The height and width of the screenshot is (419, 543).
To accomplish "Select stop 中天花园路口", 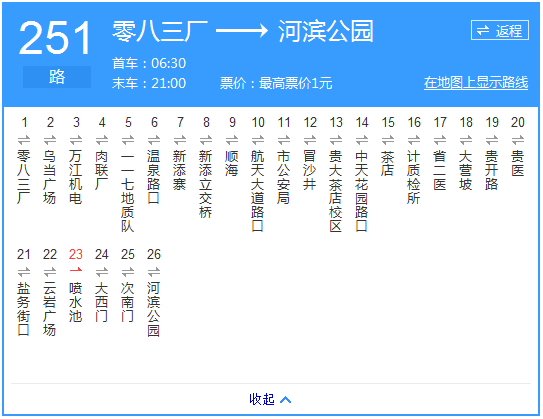I will (362, 191).
